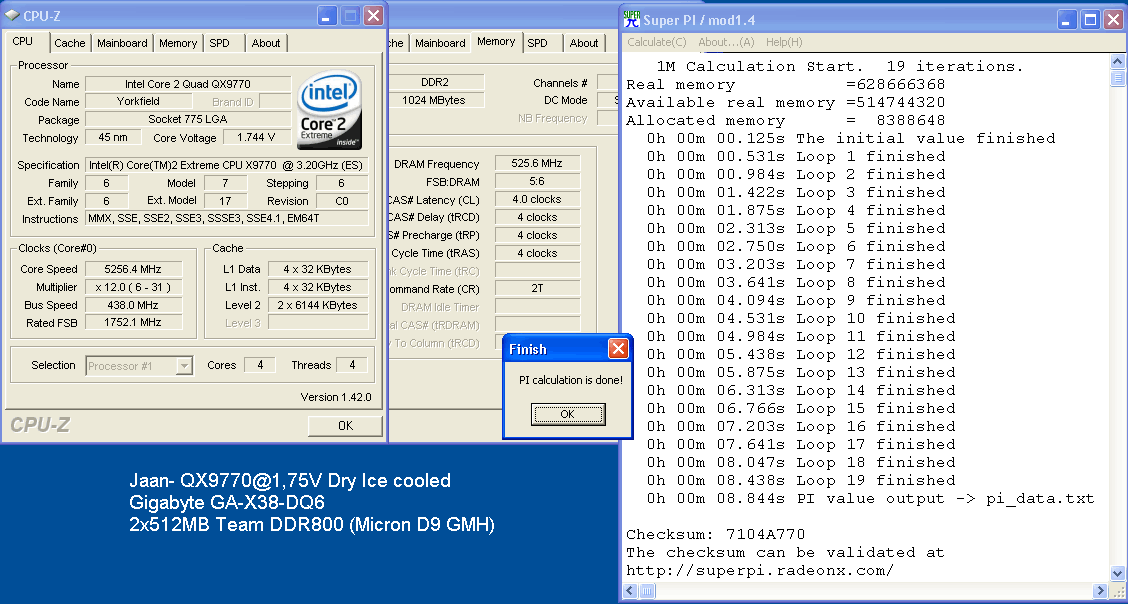The width and height of the screenshot is (1128, 604).
Task: Click the Package value 'Socket 775 LGA'
Action: click(188, 119)
